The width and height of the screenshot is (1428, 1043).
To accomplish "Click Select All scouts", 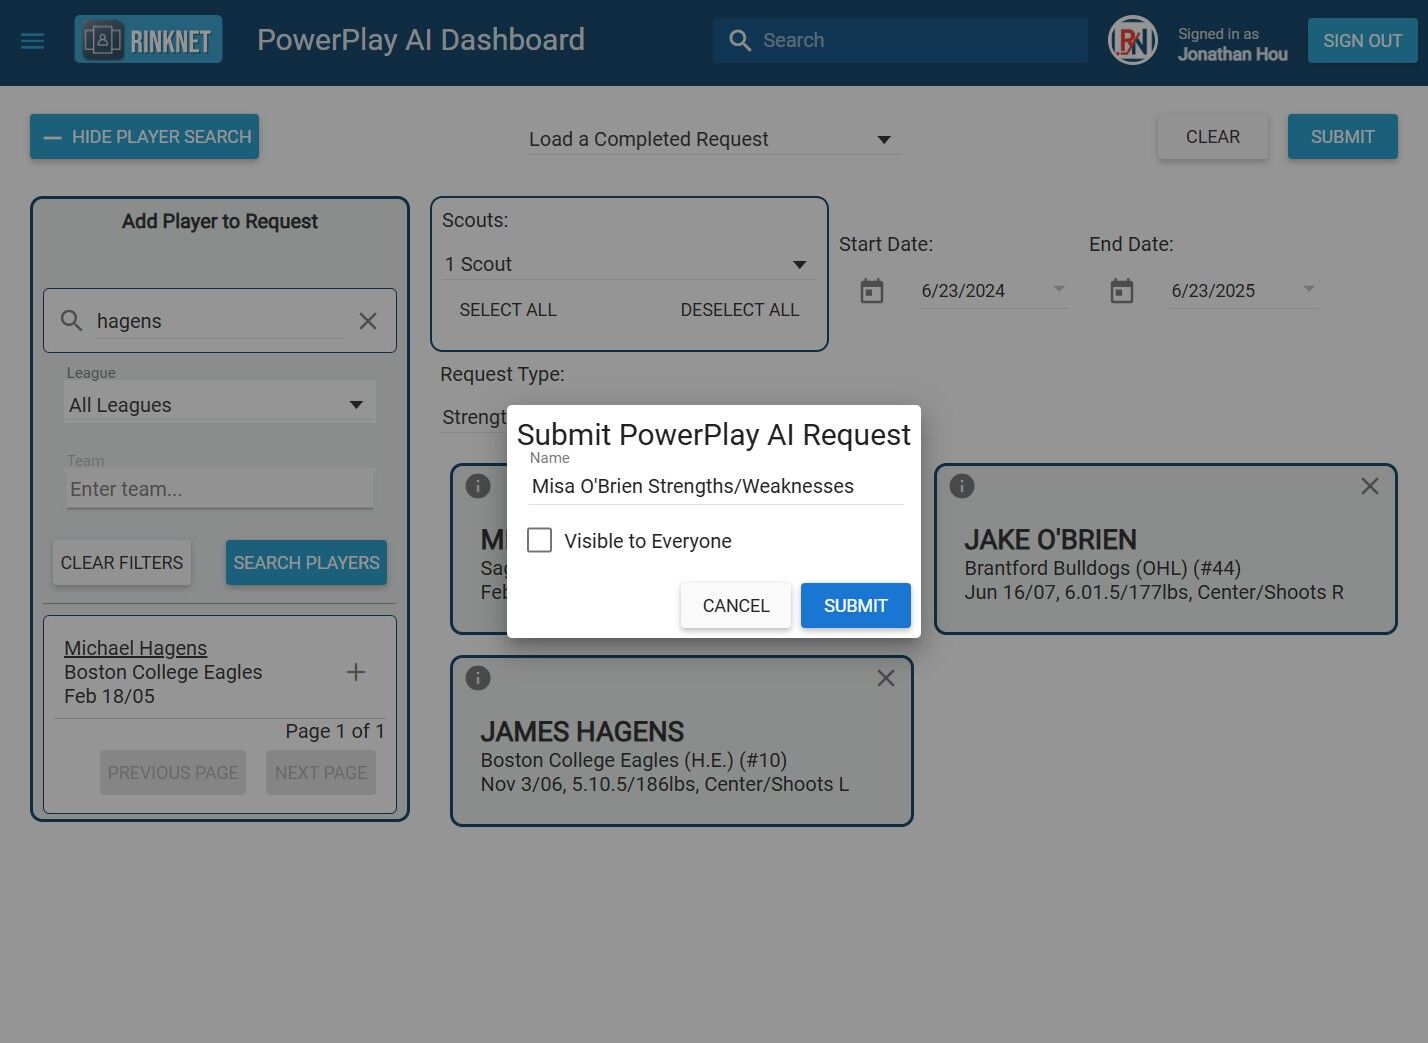I will [x=508, y=310].
